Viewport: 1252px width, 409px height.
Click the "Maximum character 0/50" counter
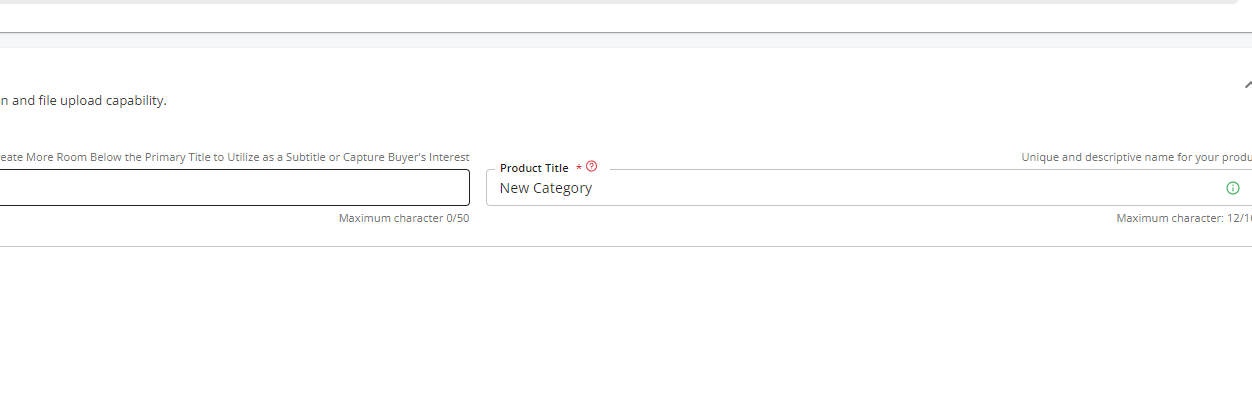point(403,218)
